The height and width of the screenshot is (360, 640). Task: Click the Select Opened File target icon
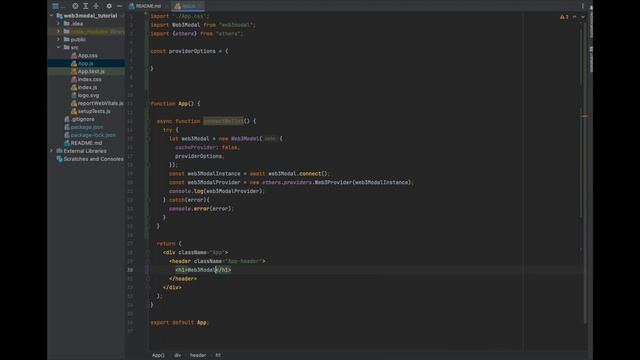[75, 6]
